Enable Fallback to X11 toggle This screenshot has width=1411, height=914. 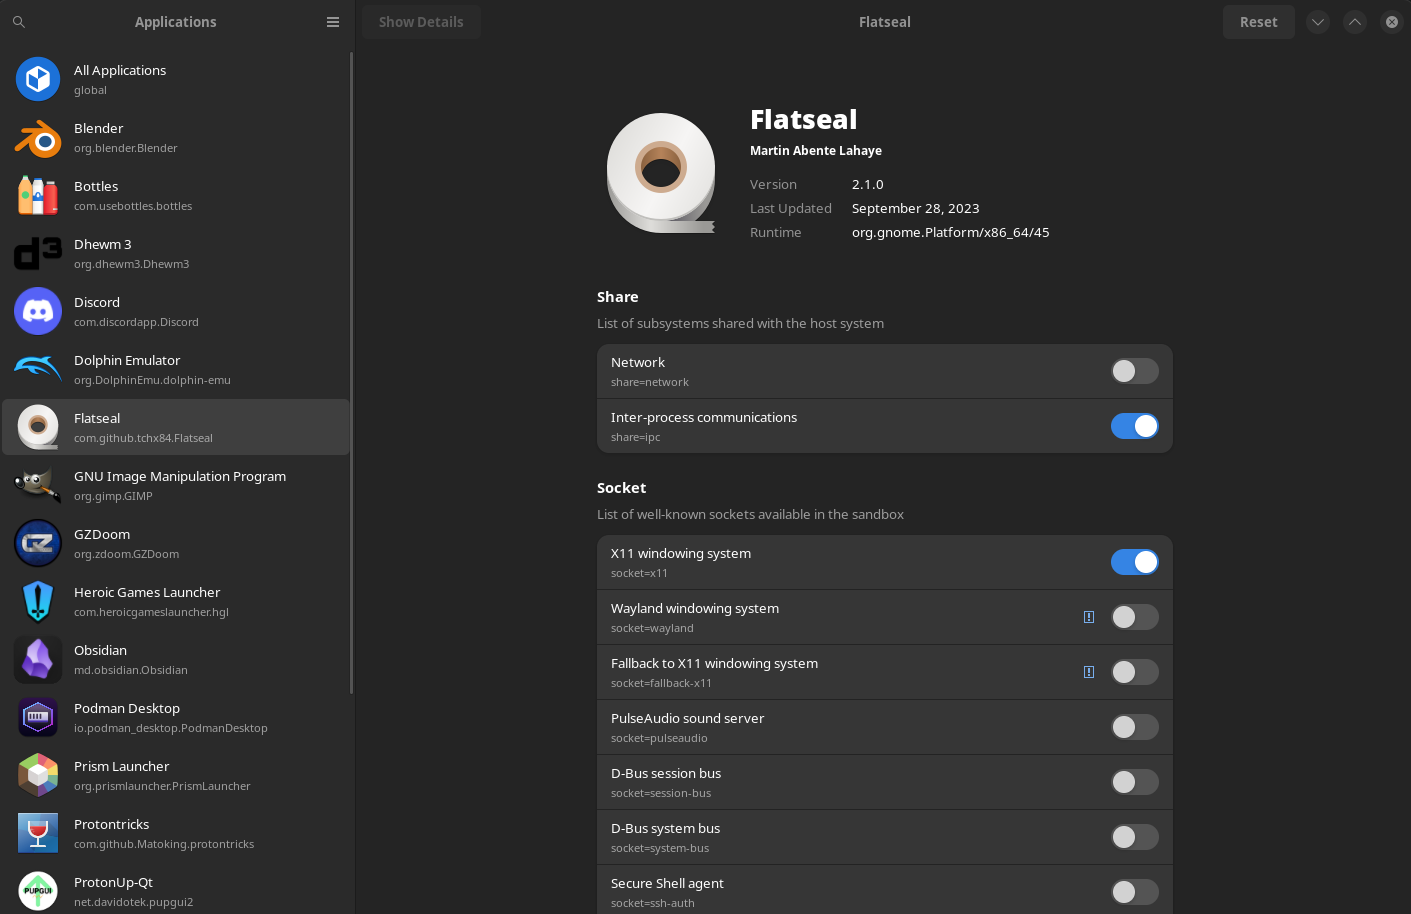point(1135,672)
